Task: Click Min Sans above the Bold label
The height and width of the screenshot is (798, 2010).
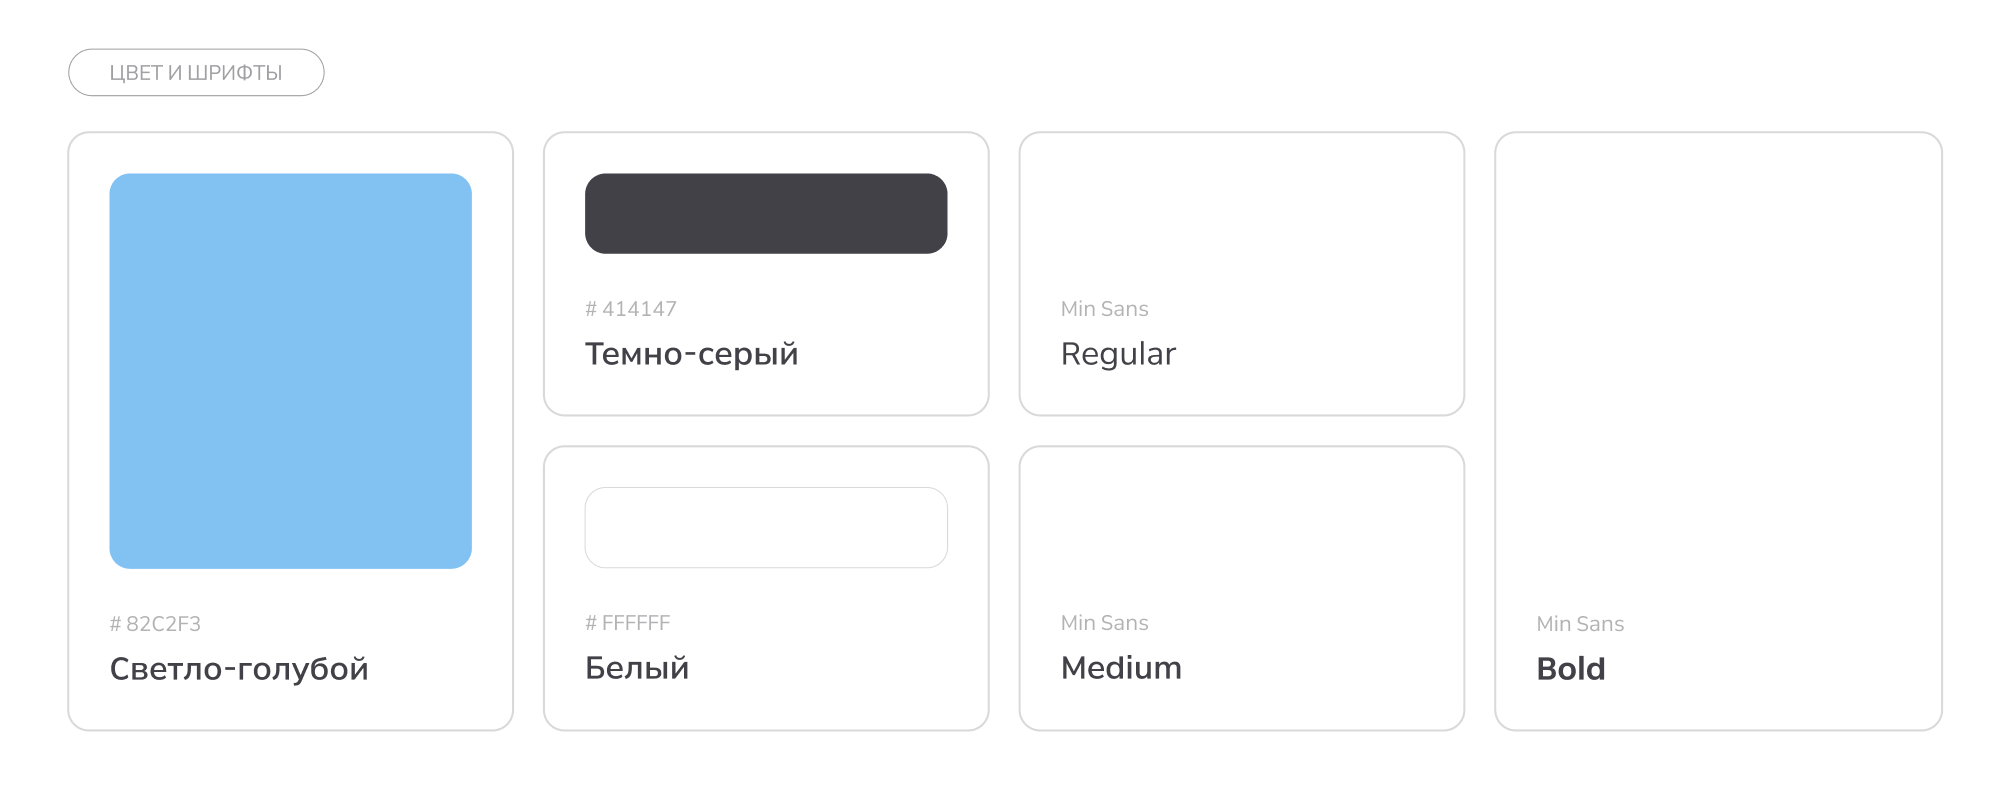Action: point(1580,624)
